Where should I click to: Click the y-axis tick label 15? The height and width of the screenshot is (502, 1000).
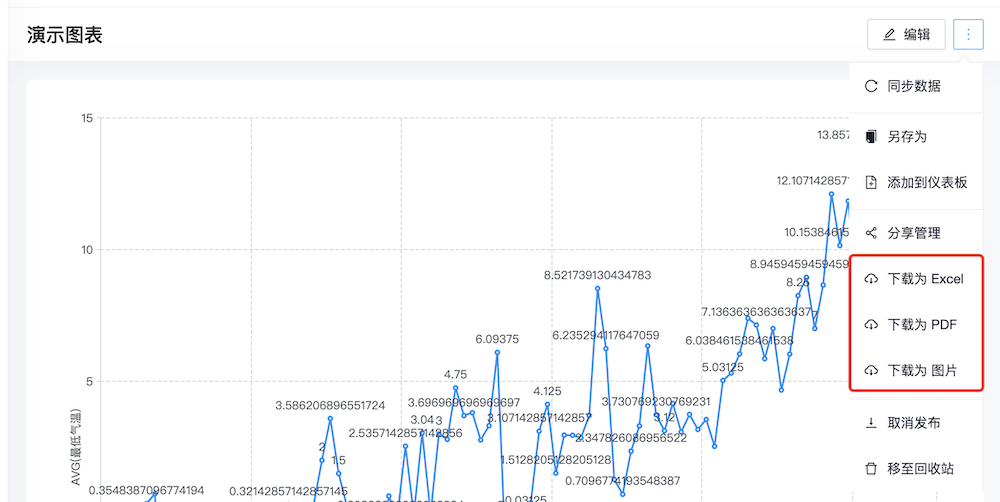point(87,118)
